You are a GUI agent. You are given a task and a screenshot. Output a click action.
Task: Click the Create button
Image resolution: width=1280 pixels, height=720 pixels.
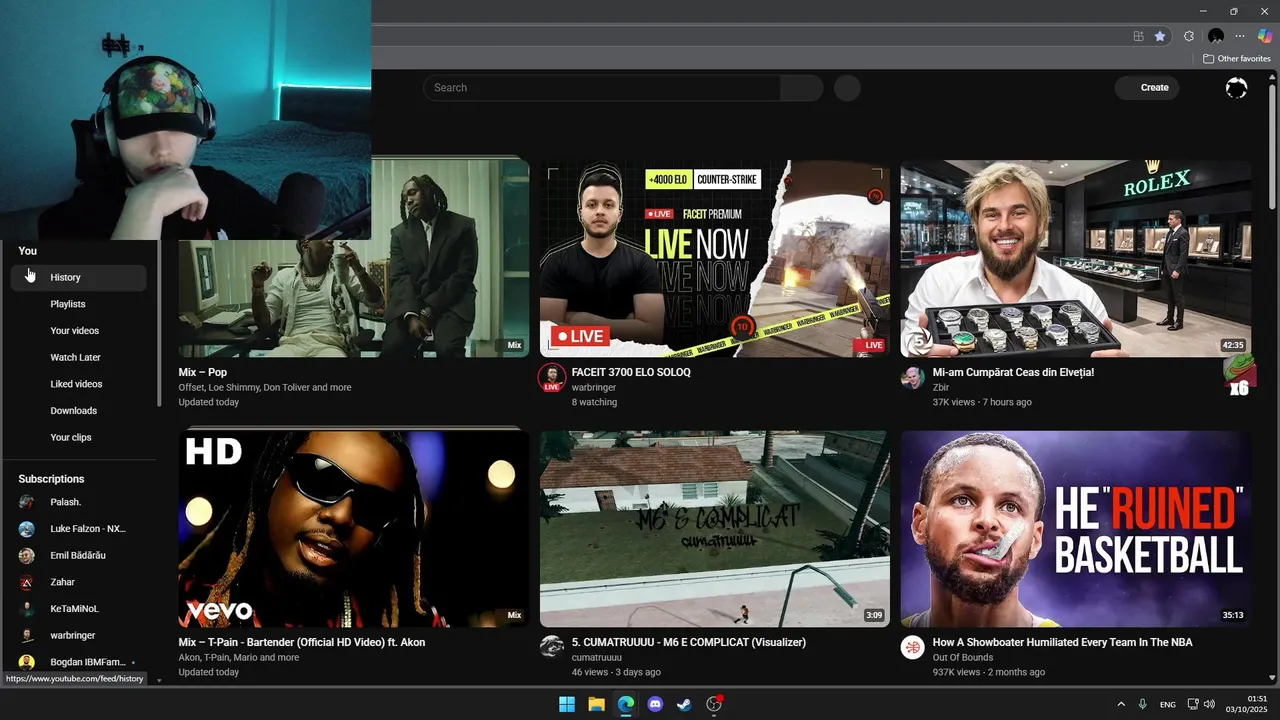(1146, 88)
